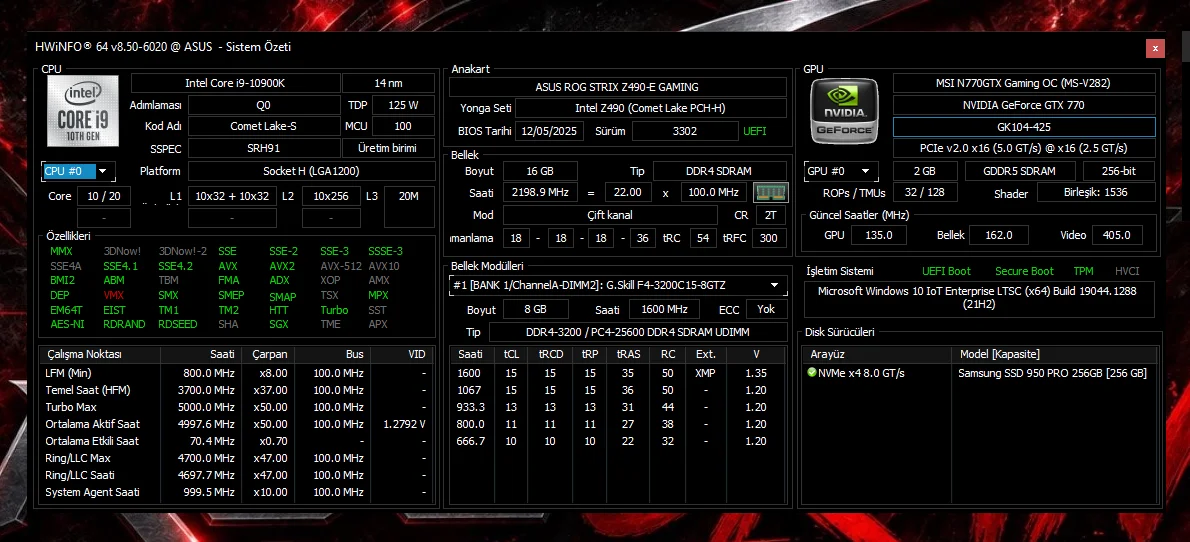Click the green check icon beside NVMe x4
Viewport: 1190px width, 542px height.
pyautogui.click(x=811, y=373)
